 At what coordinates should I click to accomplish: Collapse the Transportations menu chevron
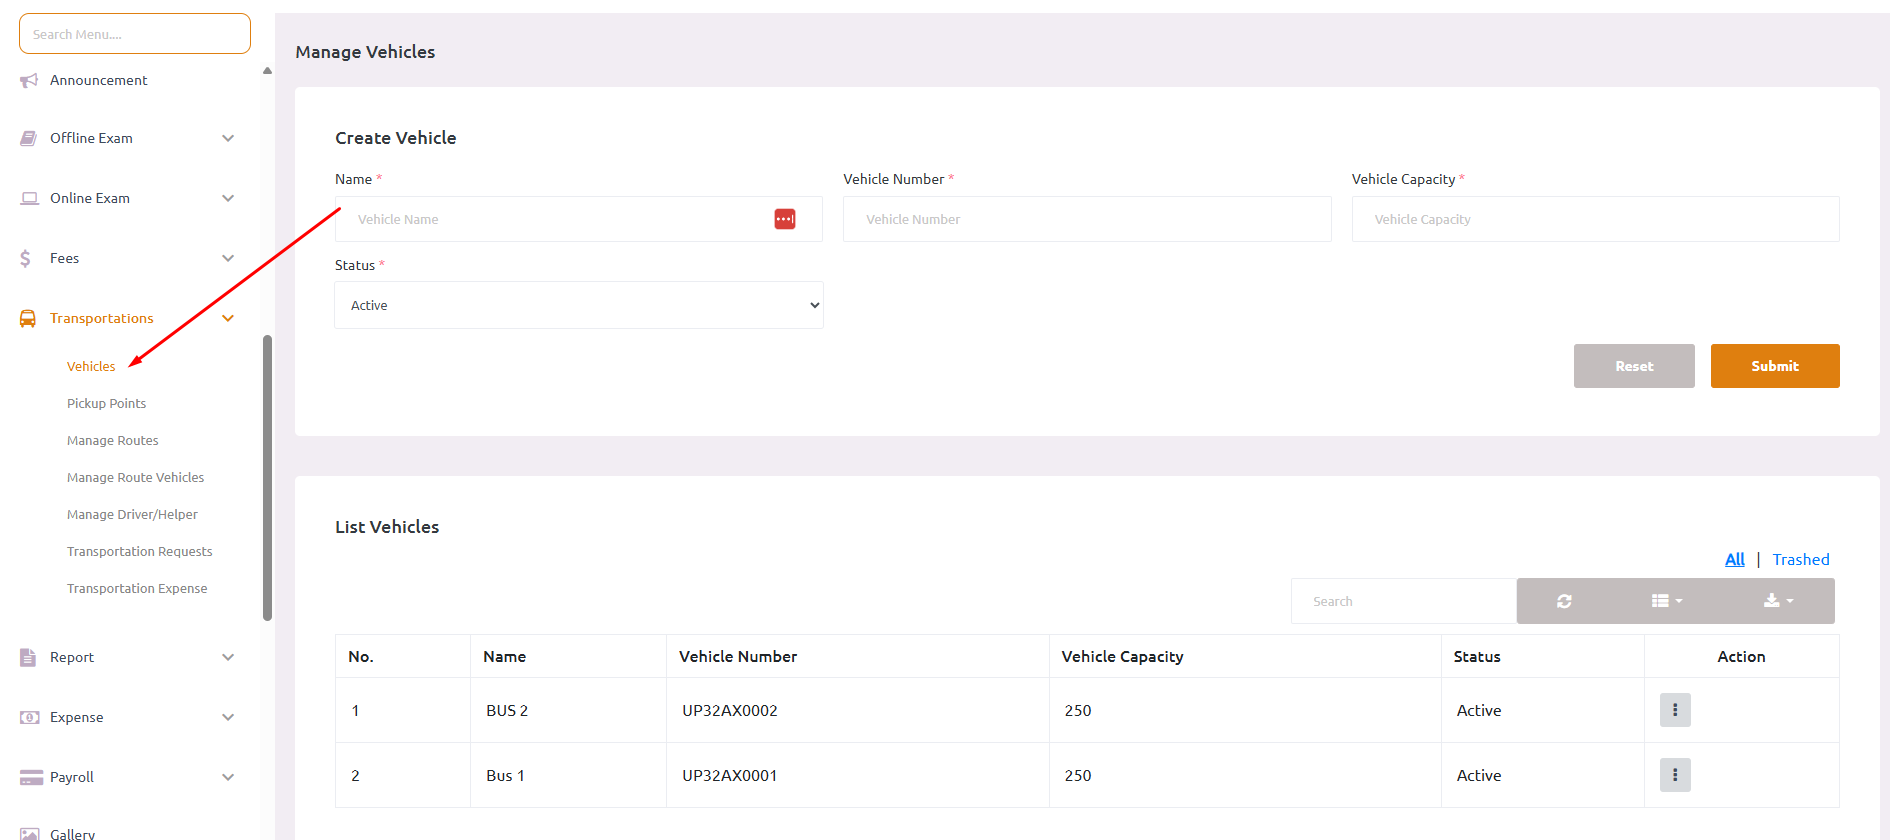click(228, 318)
